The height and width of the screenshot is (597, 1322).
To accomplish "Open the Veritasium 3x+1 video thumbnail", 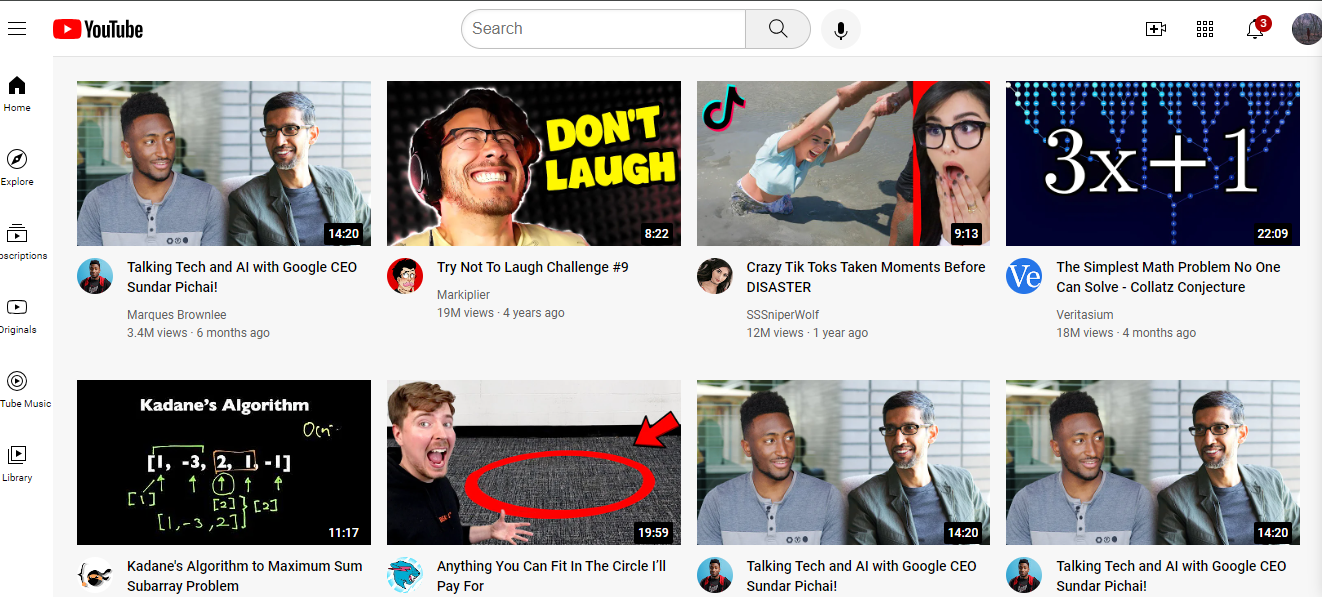I will tap(1152, 163).
